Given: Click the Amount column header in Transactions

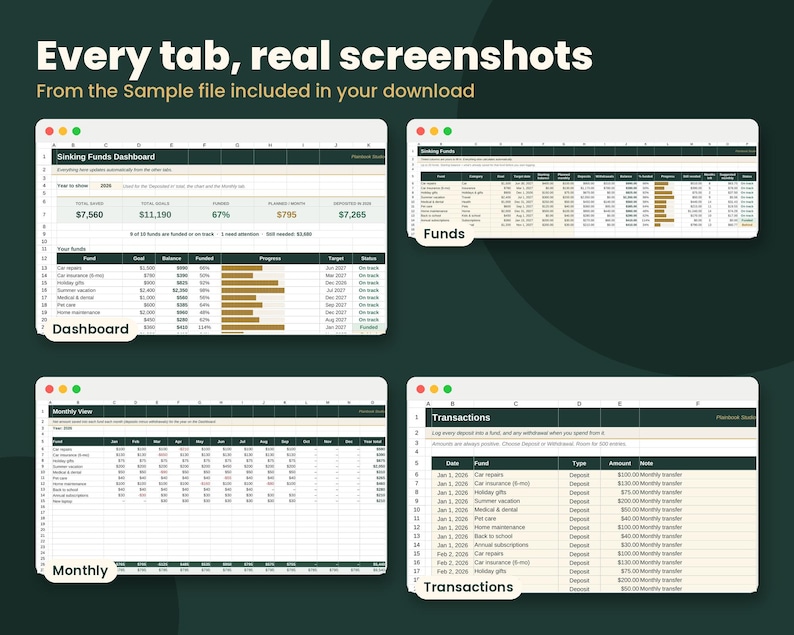Looking at the screenshot, I should click(x=620, y=463).
